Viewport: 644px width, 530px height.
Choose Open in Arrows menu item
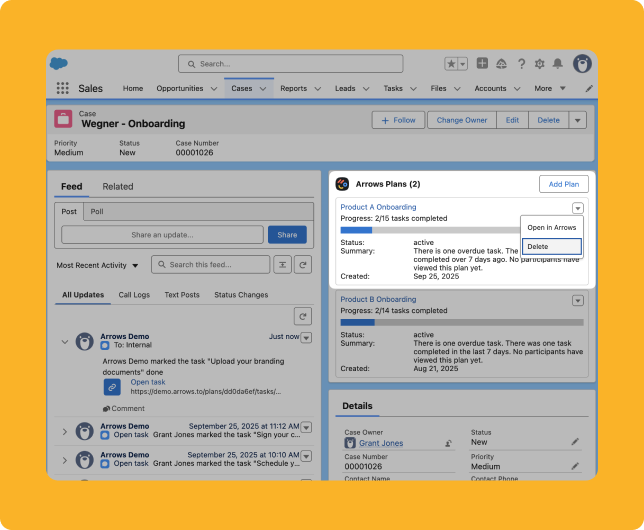(x=552, y=228)
